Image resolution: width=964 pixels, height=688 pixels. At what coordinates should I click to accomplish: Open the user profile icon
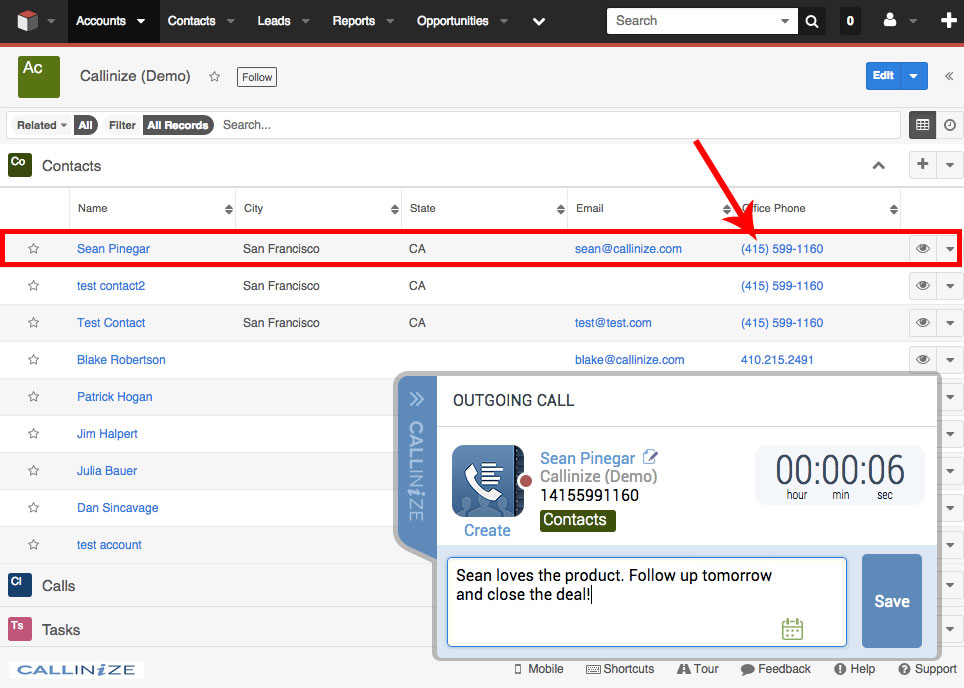click(x=890, y=20)
